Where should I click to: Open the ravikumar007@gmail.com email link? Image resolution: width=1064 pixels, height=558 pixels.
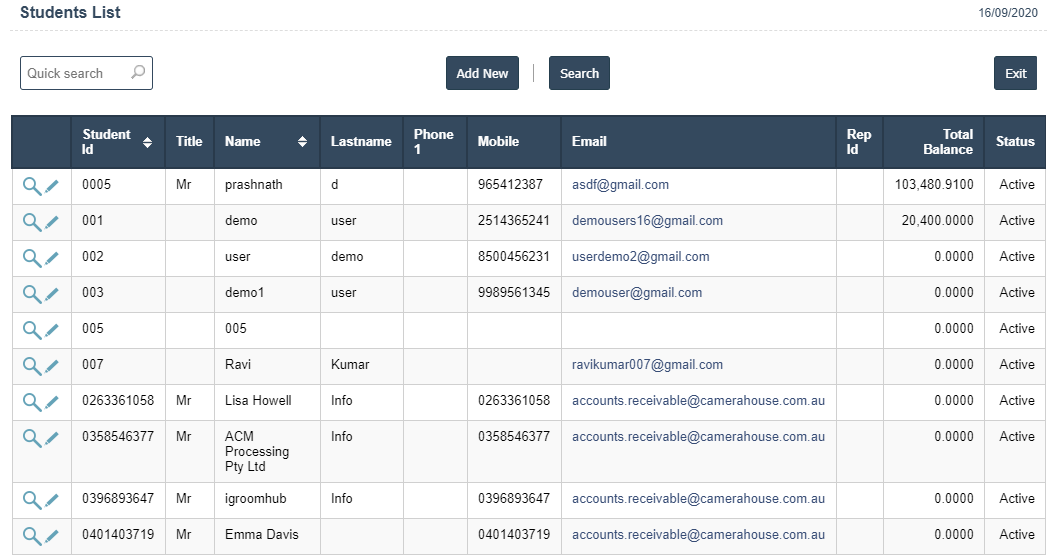point(647,365)
